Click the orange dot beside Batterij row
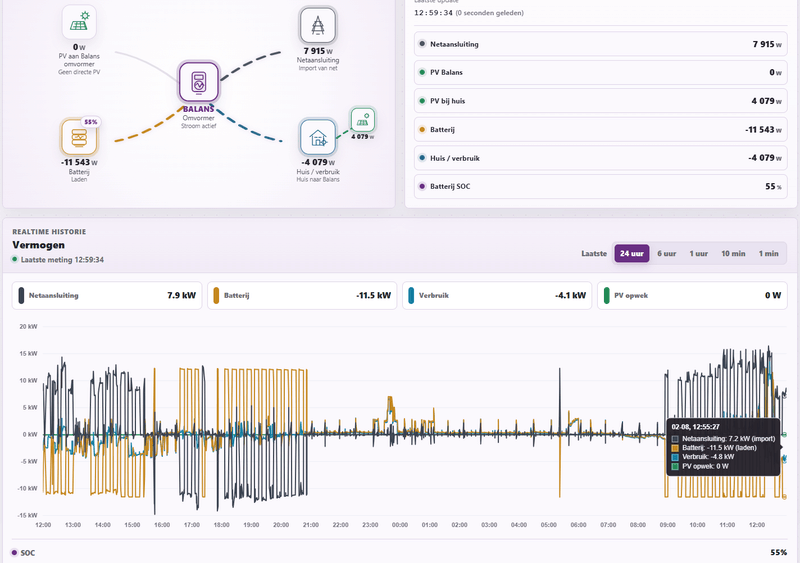The width and height of the screenshot is (800, 563). tap(422, 130)
